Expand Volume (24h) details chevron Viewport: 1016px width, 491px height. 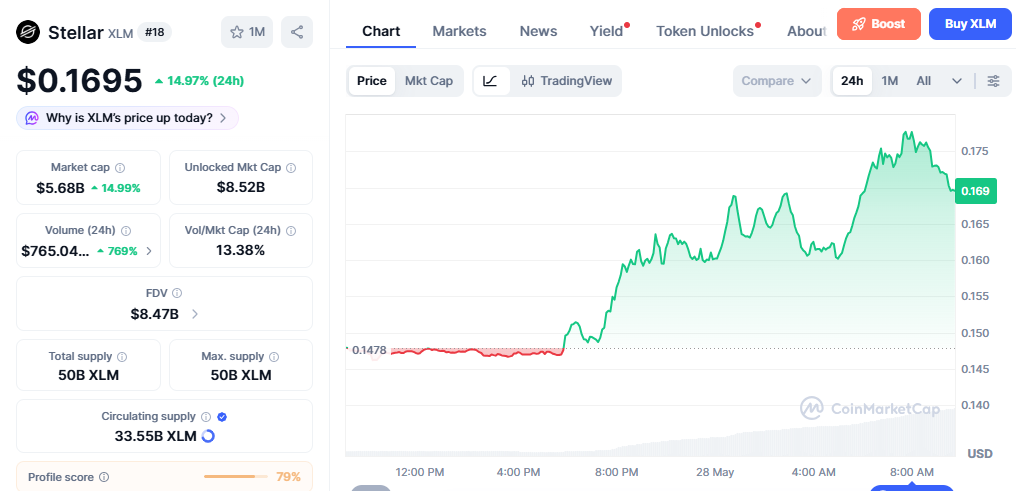(x=149, y=251)
